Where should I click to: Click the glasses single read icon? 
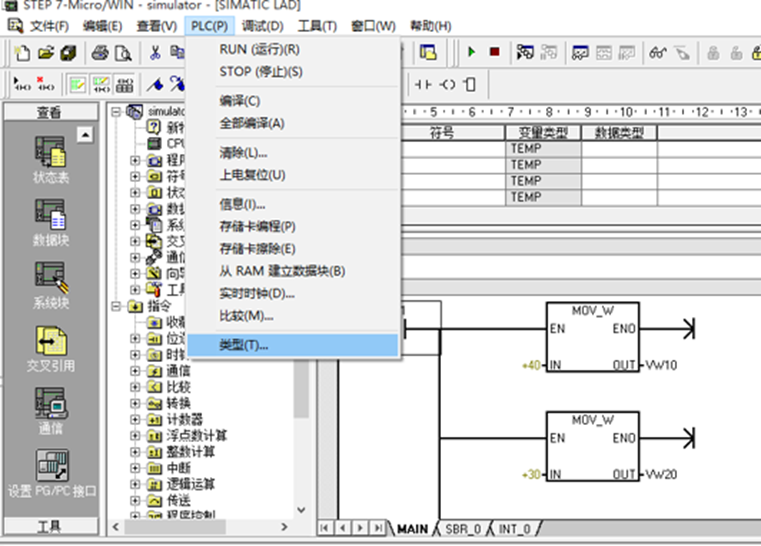[658, 52]
